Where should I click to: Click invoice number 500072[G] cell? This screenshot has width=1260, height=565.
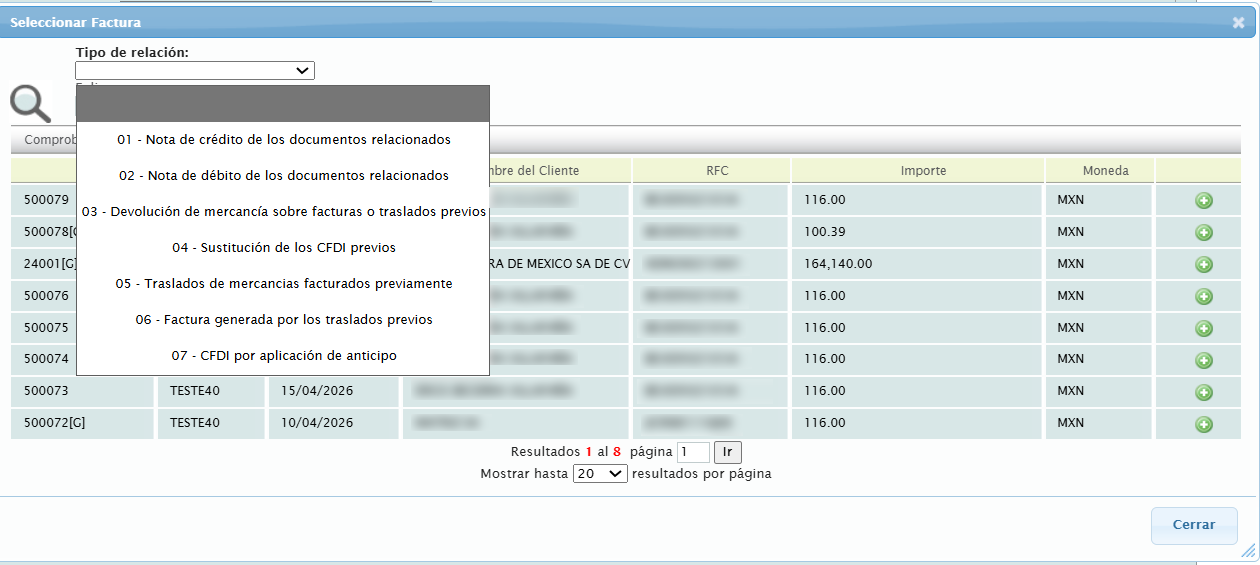(x=82, y=423)
